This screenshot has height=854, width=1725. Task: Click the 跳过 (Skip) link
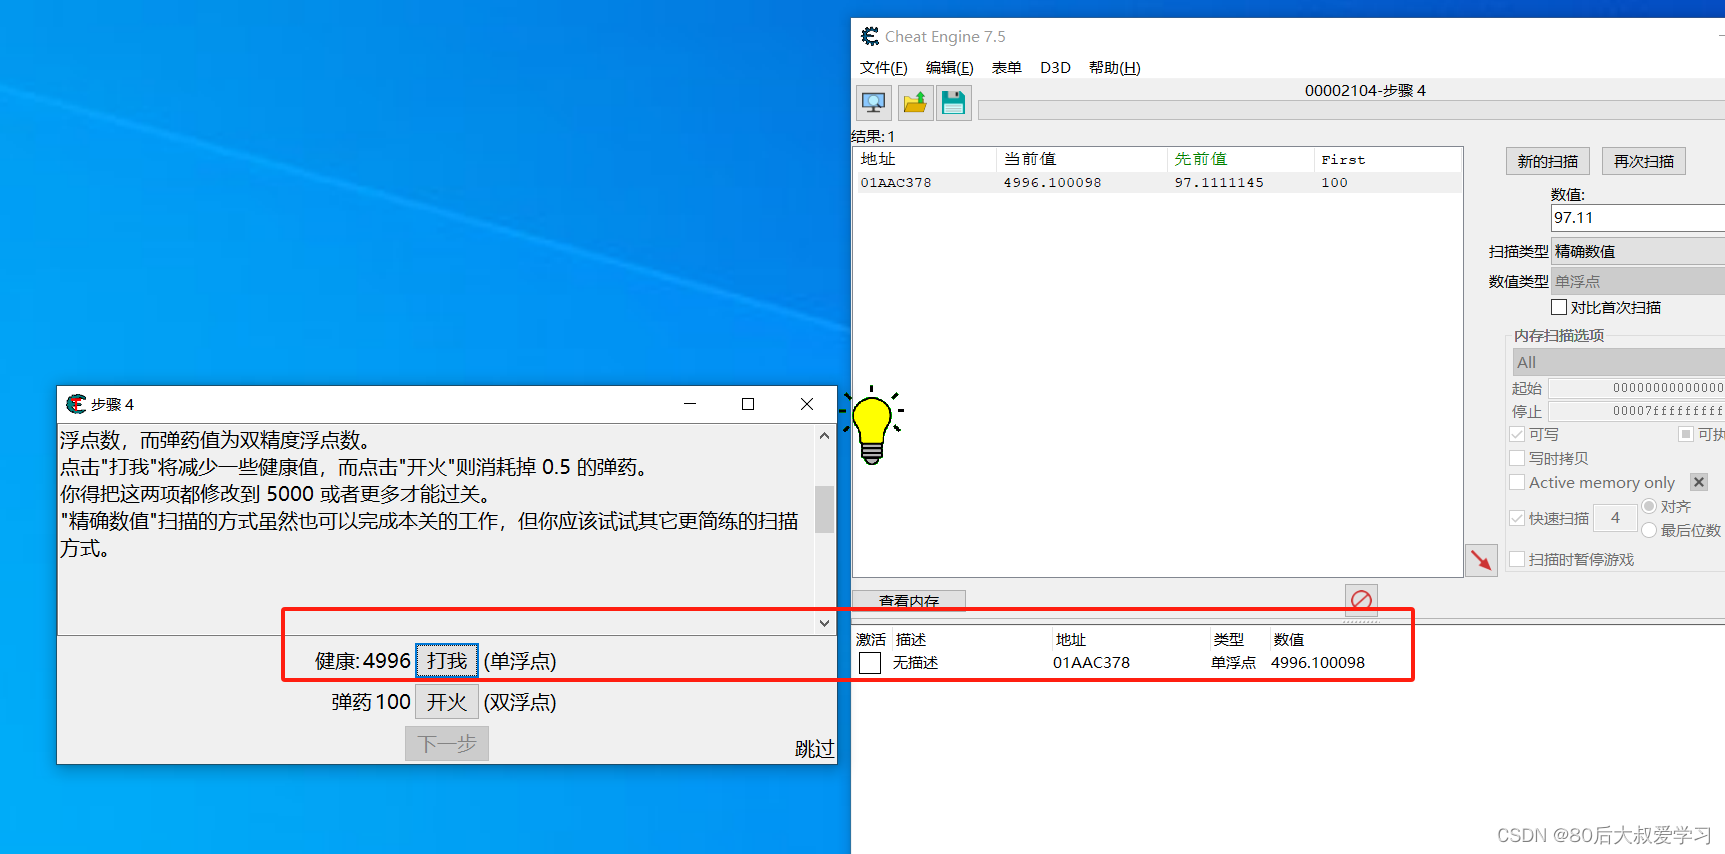click(x=814, y=748)
